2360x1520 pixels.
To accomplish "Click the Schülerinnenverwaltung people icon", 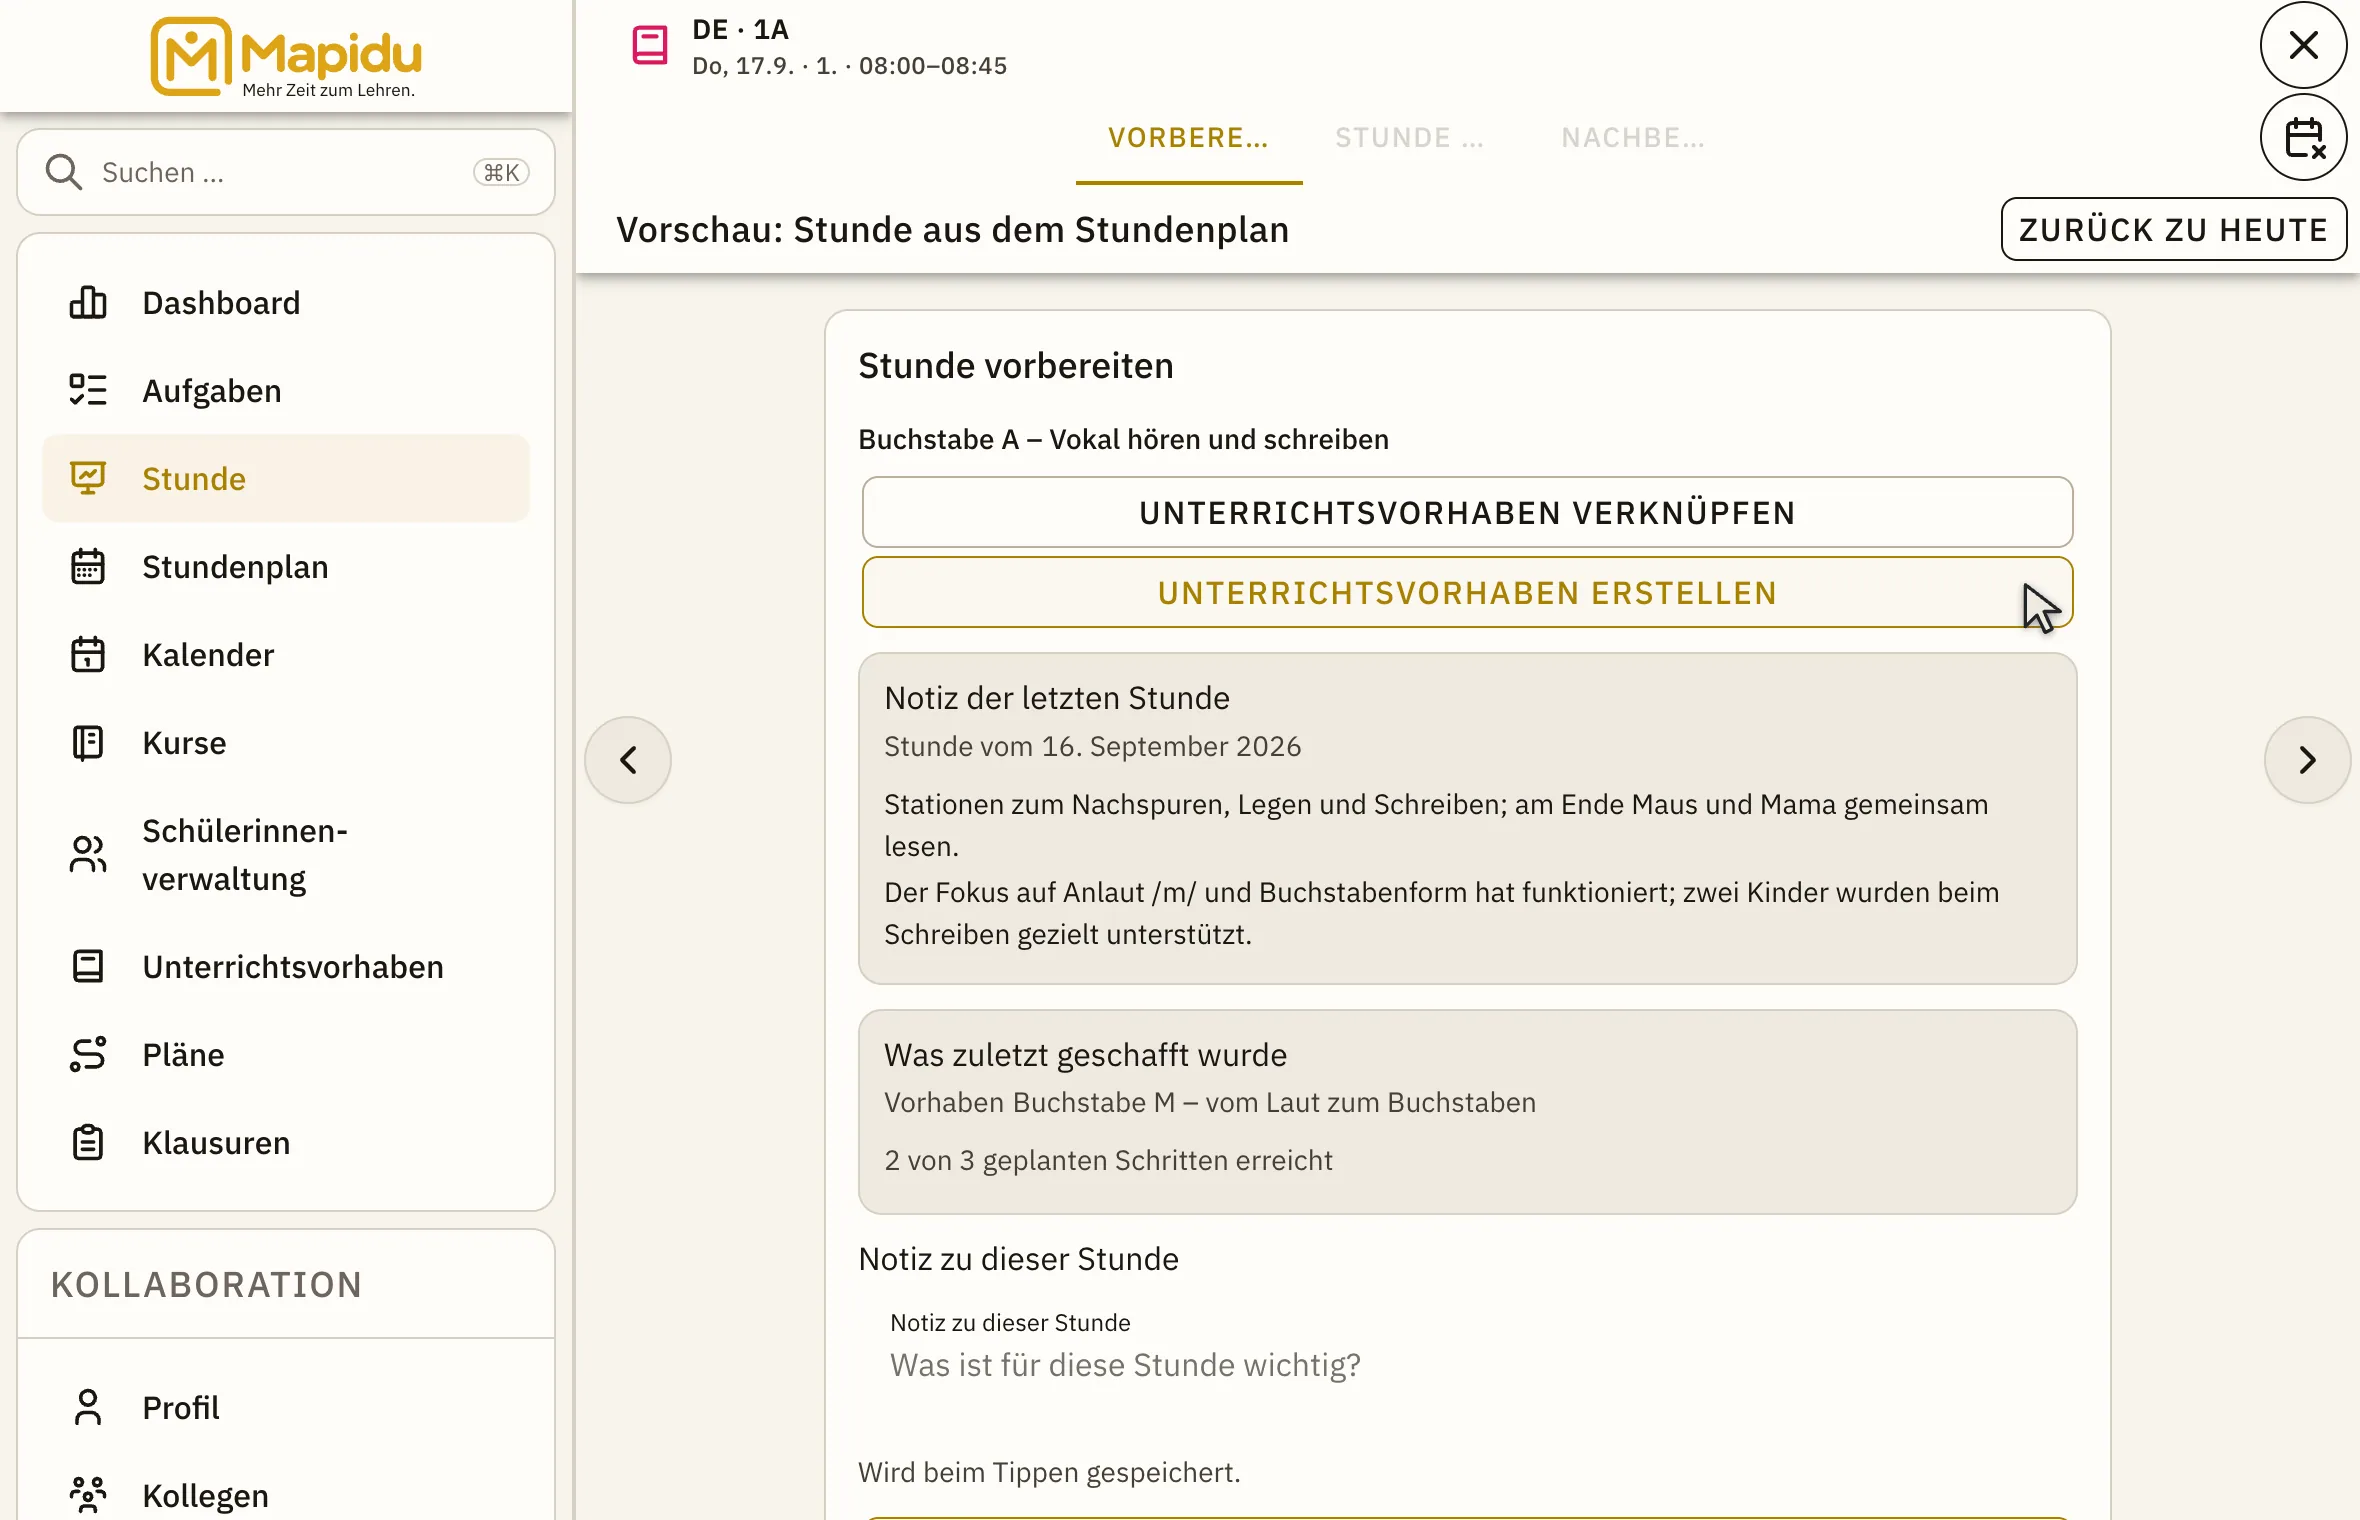I will coord(88,854).
